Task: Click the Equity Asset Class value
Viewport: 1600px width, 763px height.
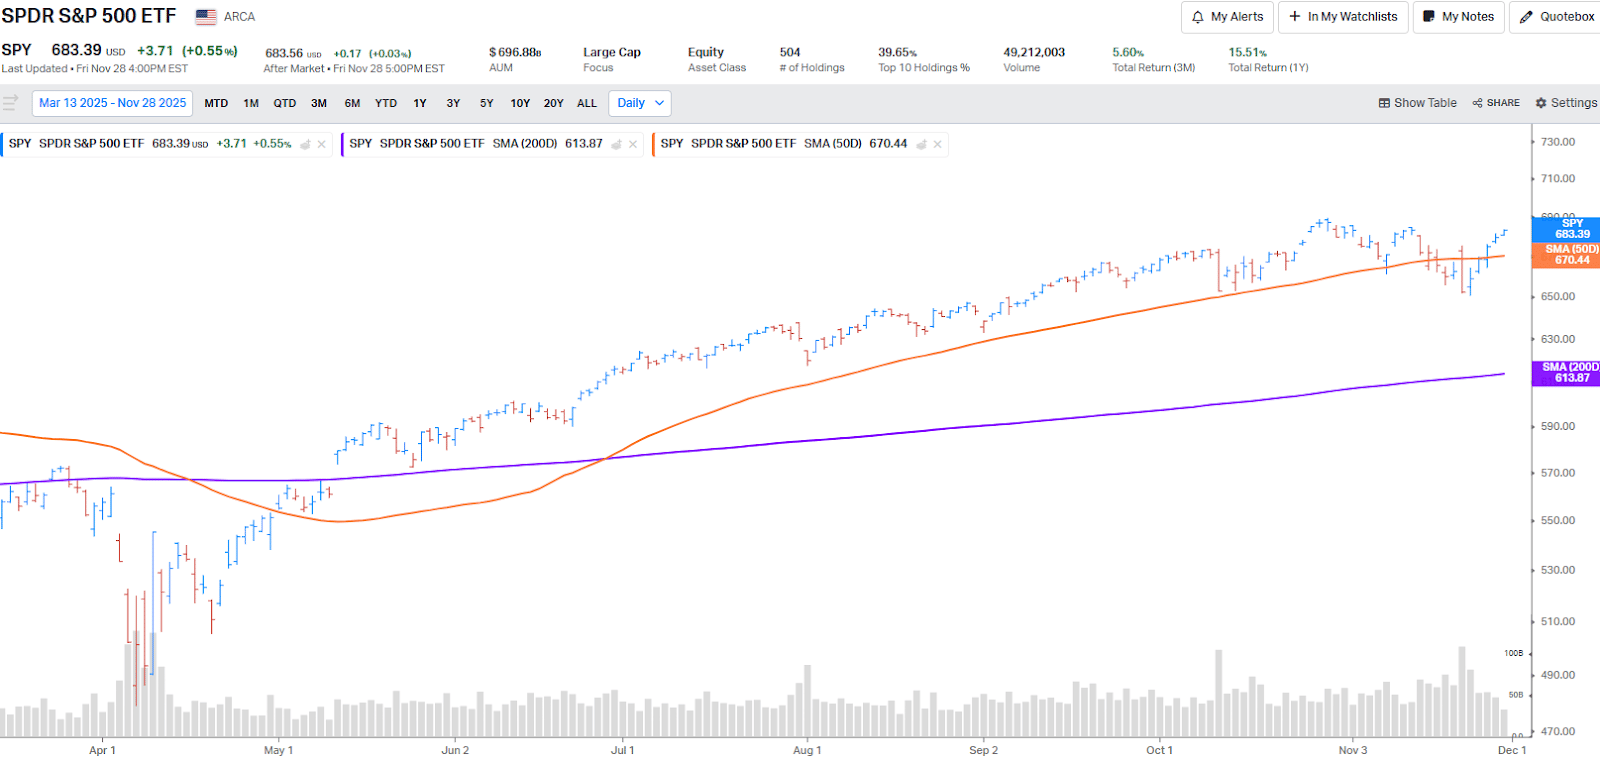Action: click(706, 52)
